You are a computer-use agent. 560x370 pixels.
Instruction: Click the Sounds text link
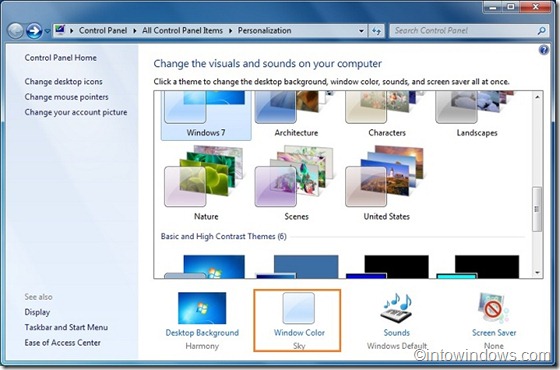coord(397,332)
